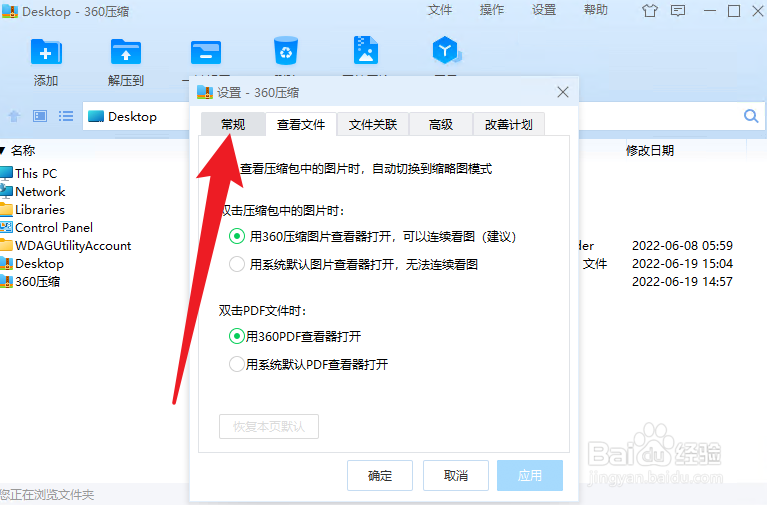The width and height of the screenshot is (767, 505).
Task: Open the 高级 tab
Action: (441, 124)
